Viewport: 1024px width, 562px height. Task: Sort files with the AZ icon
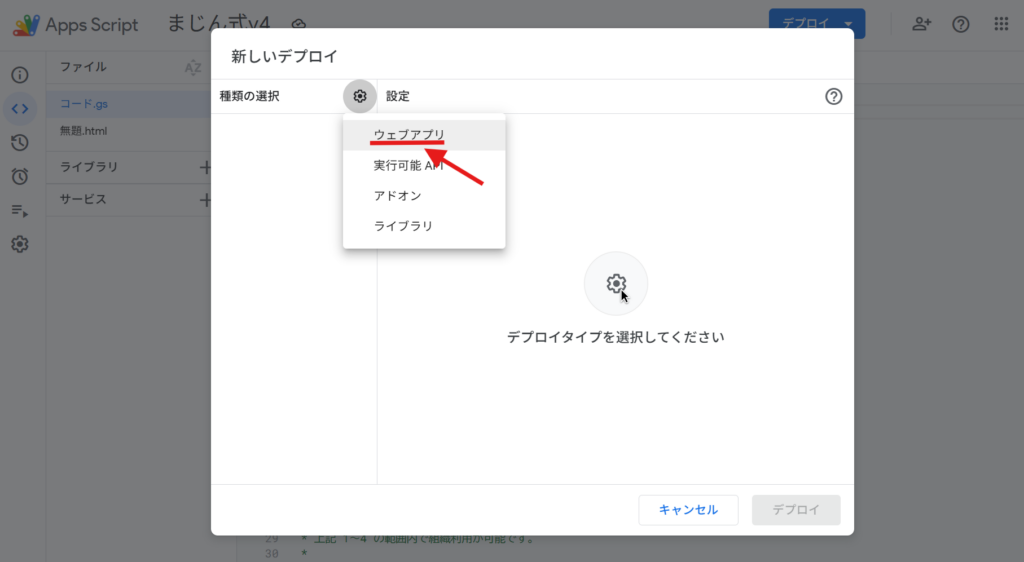click(193, 67)
